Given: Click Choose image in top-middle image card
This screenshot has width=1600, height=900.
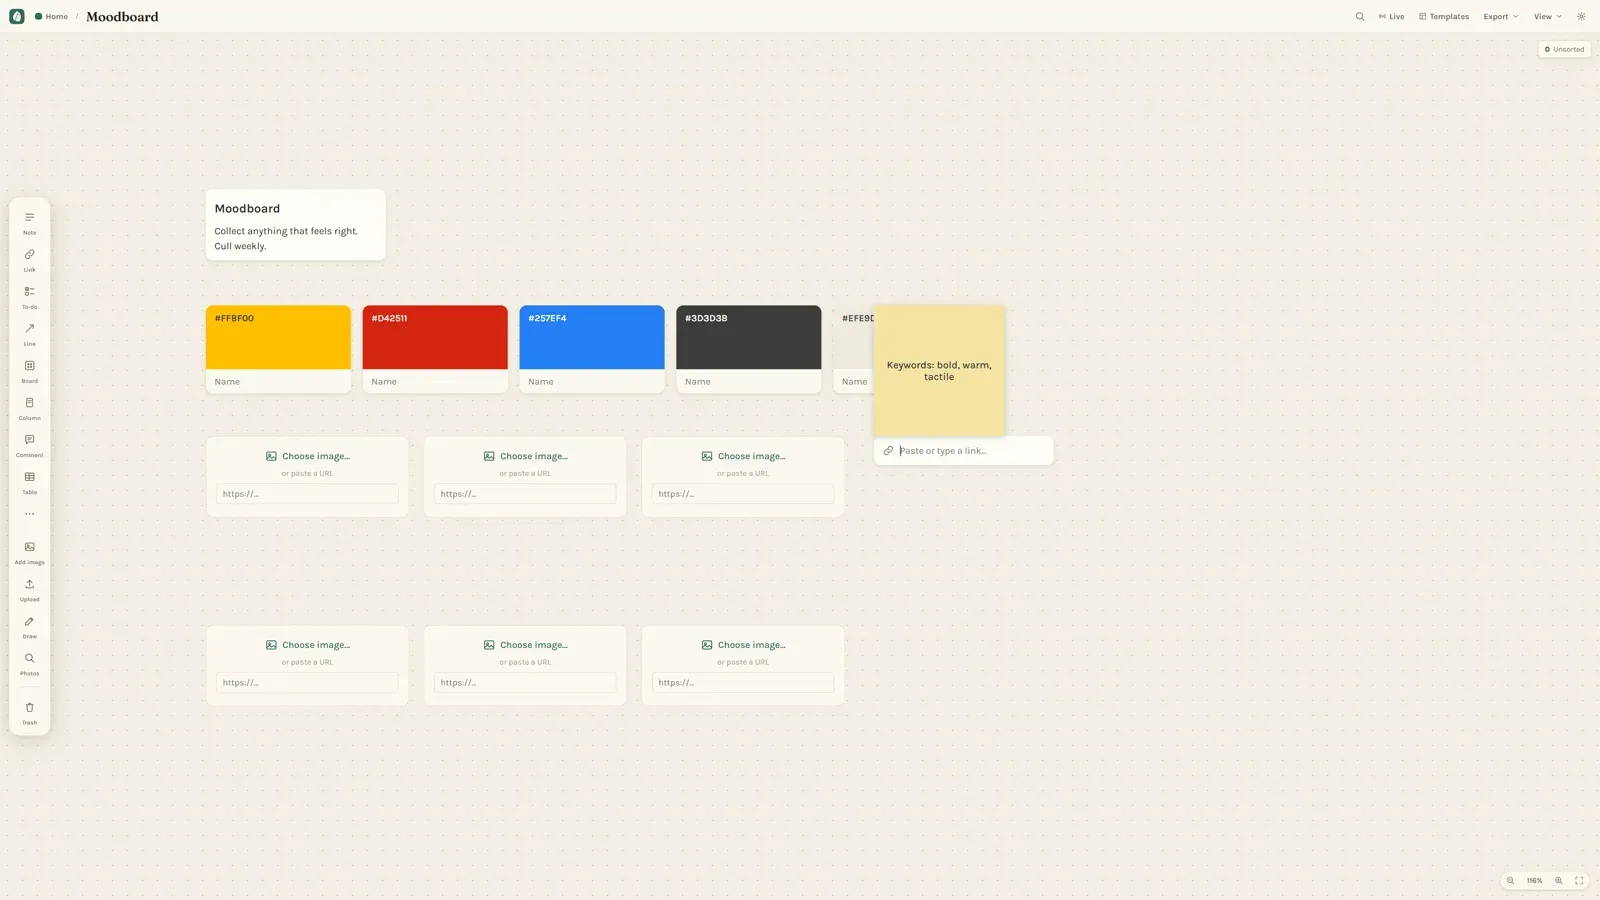Looking at the screenshot, I should (x=526, y=456).
